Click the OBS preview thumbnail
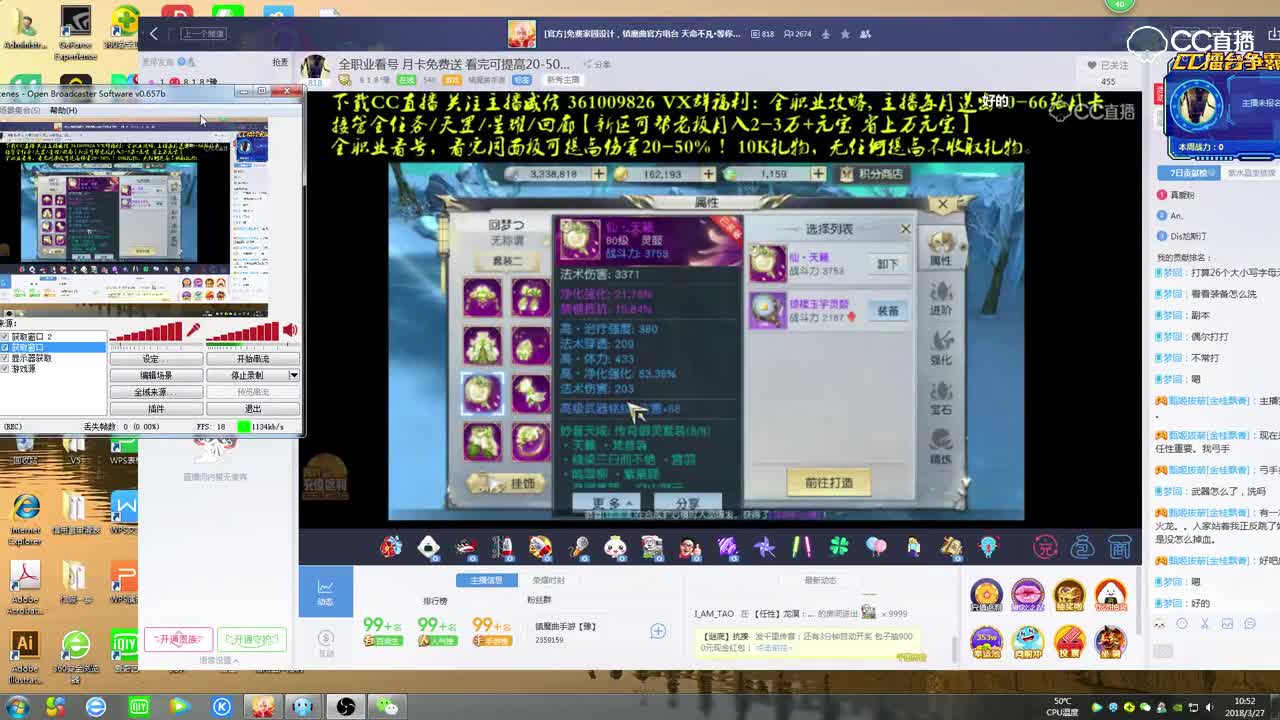 coord(134,217)
